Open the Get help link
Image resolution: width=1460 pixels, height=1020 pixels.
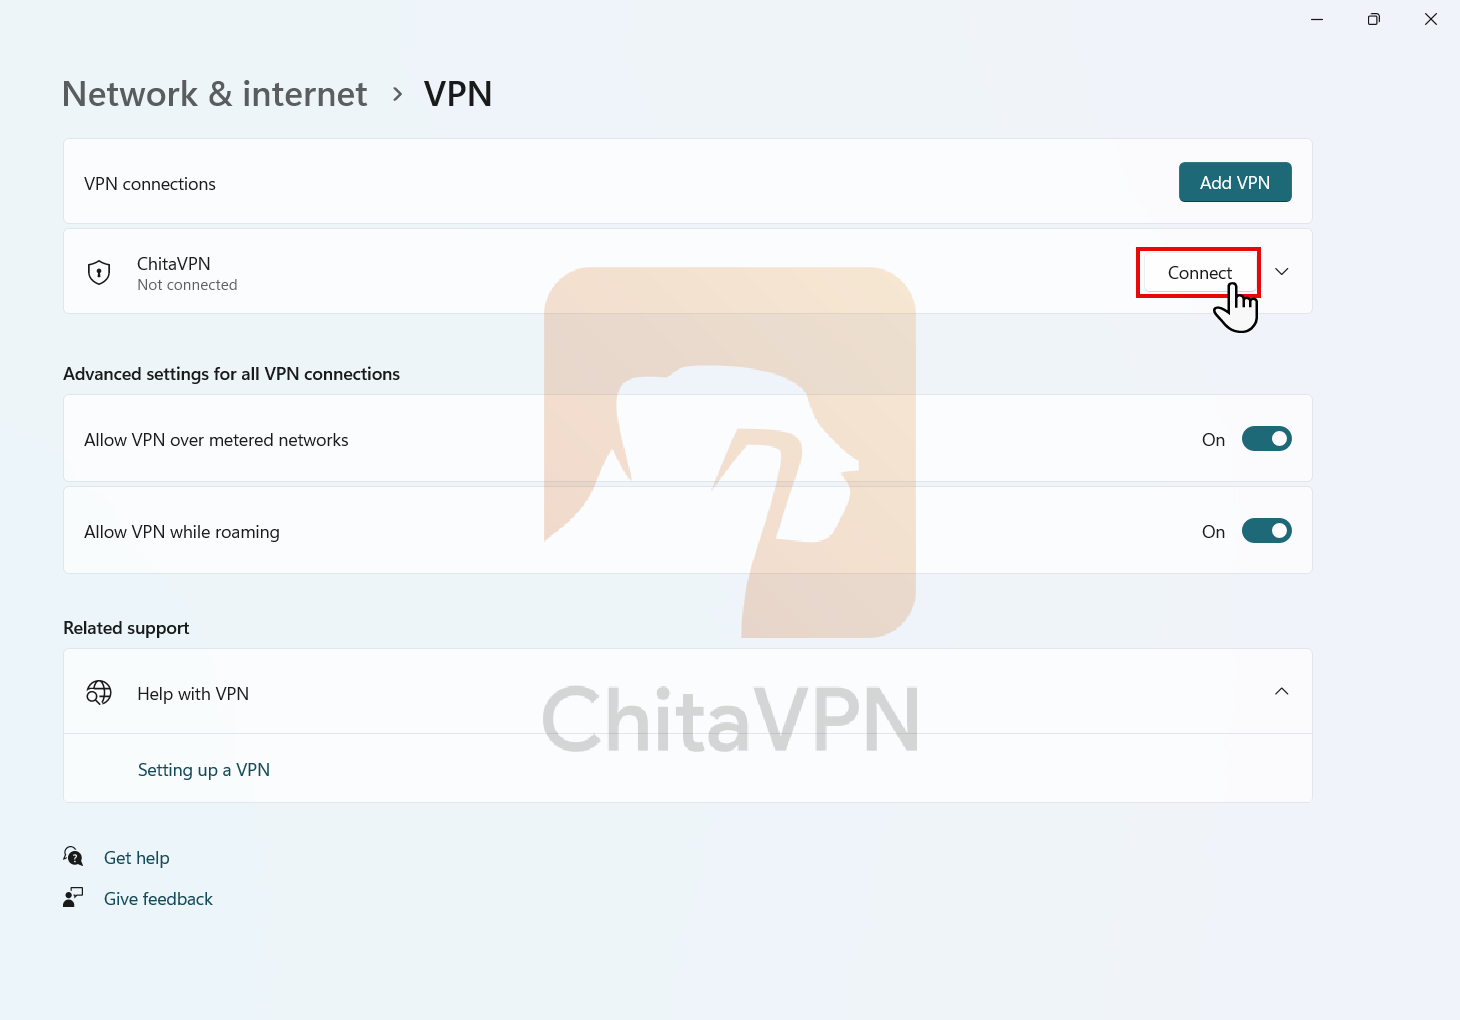[137, 858]
